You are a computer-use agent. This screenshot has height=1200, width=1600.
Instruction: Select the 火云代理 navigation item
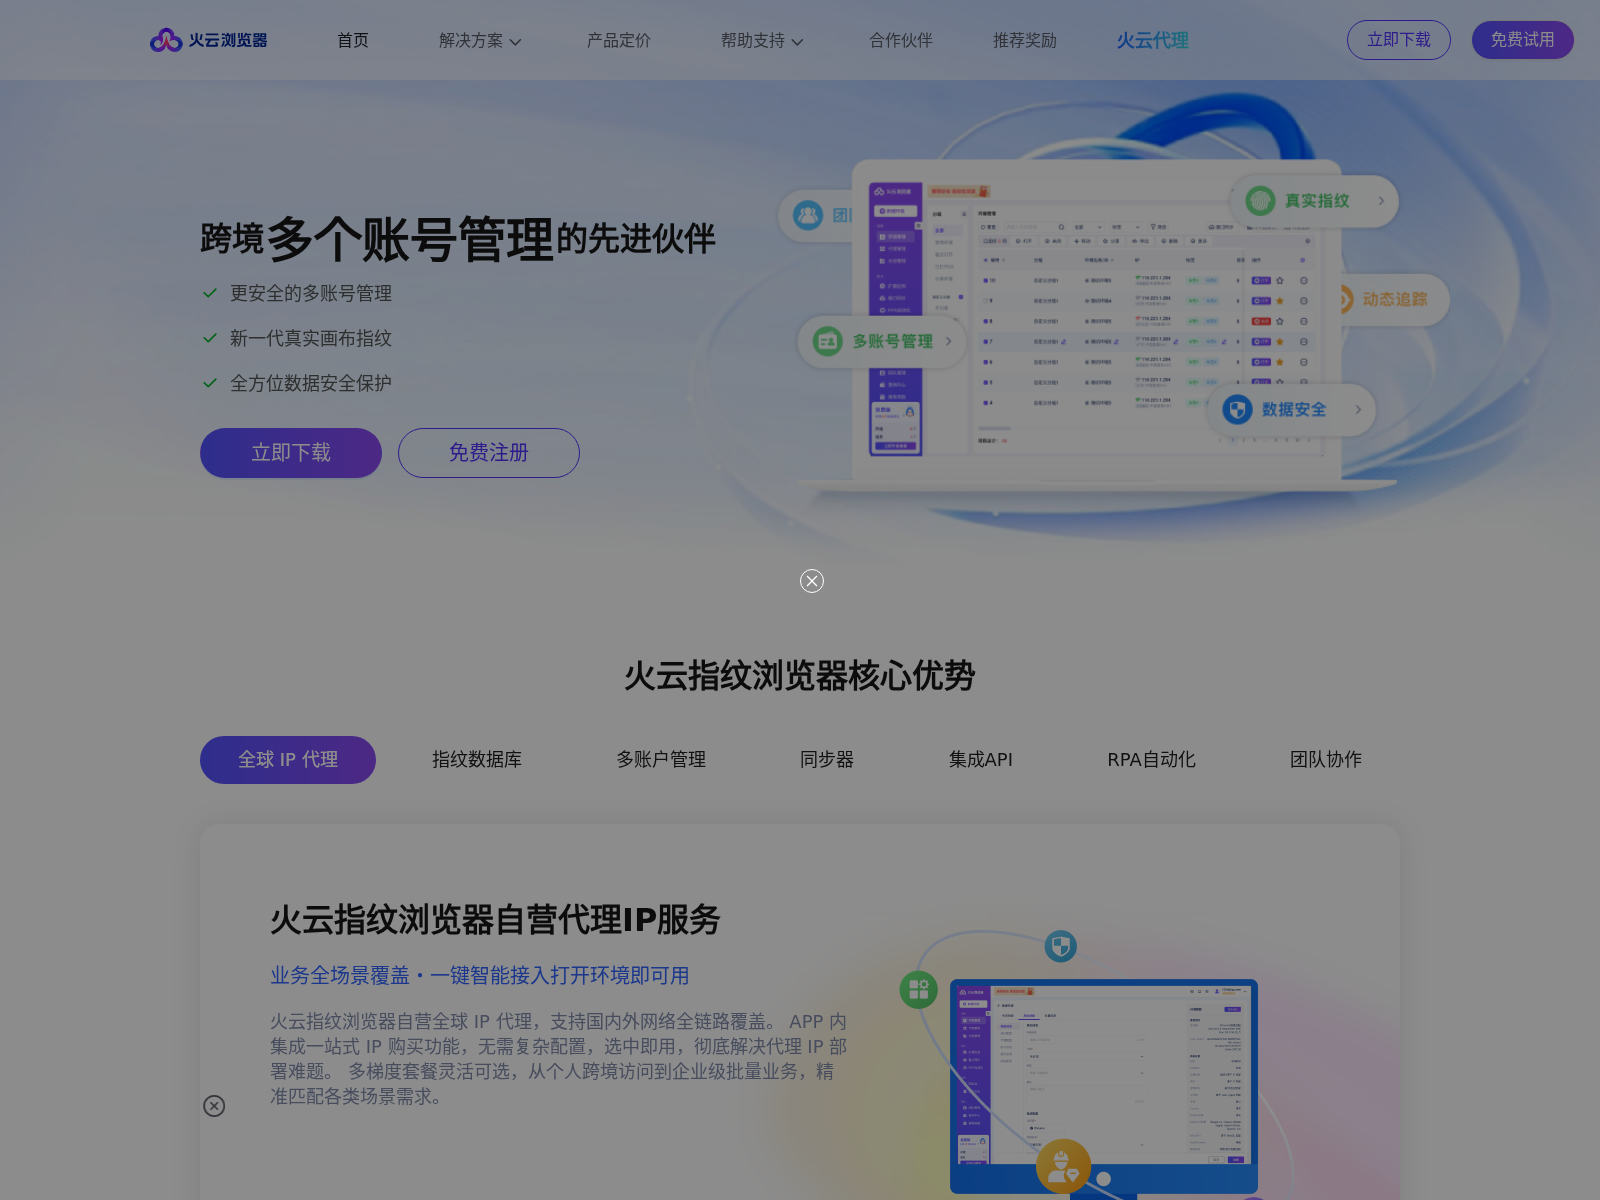(x=1152, y=41)
